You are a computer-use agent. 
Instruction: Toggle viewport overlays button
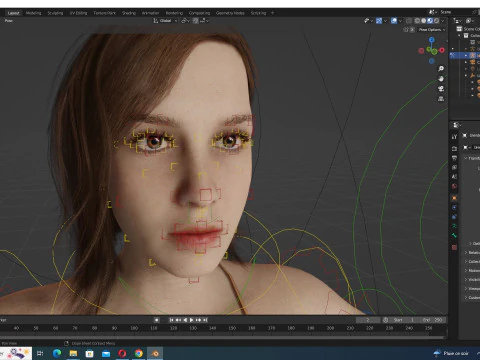[x=394, y=21]
